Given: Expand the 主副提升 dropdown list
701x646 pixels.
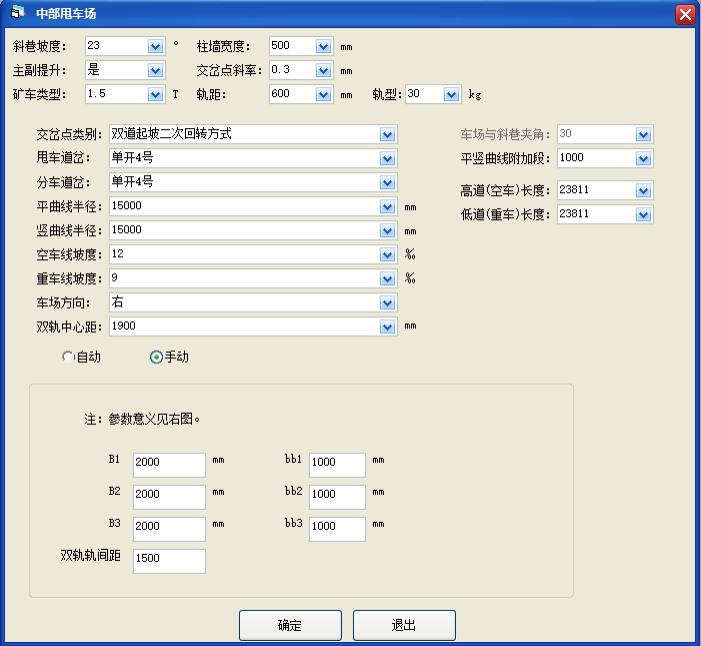Looking at the screenshot, I should point(155,71).
